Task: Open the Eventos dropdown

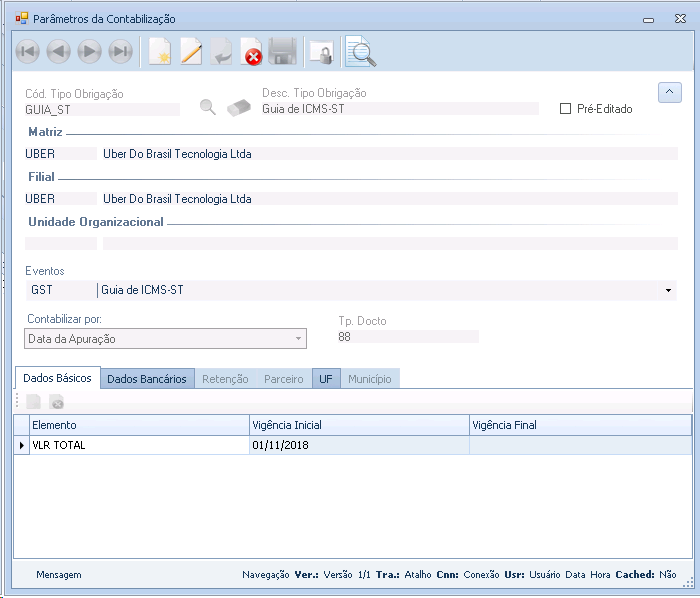Action: click(x=668, y=290)
